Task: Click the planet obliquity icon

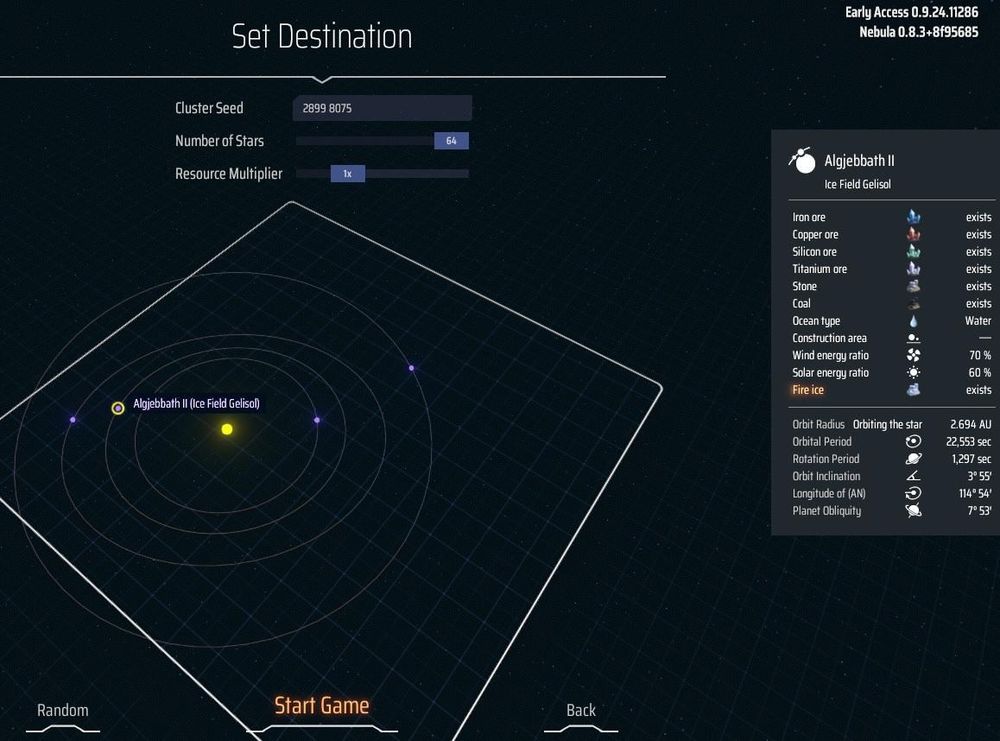Action: click(913, 511)
